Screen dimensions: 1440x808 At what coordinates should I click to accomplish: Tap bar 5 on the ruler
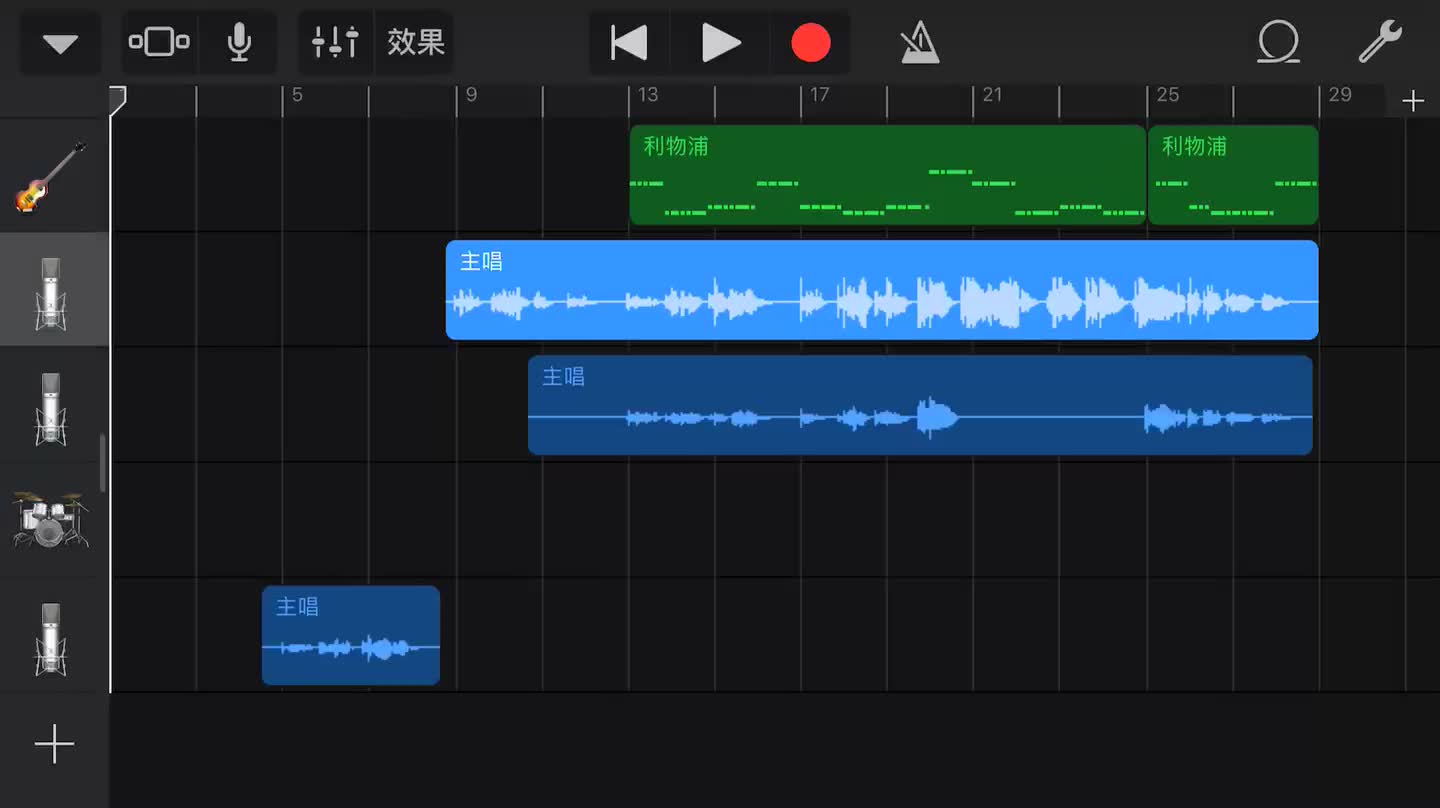point(297,96)
